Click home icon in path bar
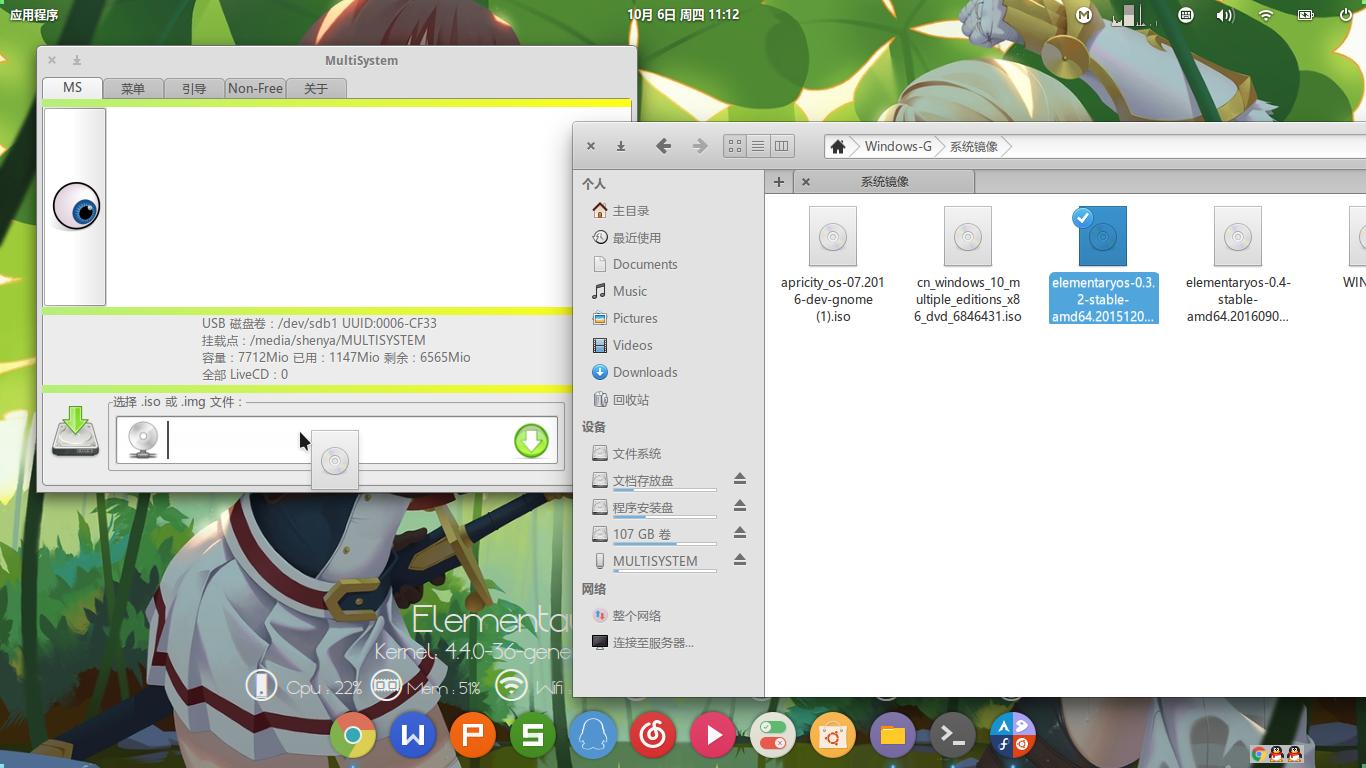This screenshot has width=1366, height=768. 838,147
